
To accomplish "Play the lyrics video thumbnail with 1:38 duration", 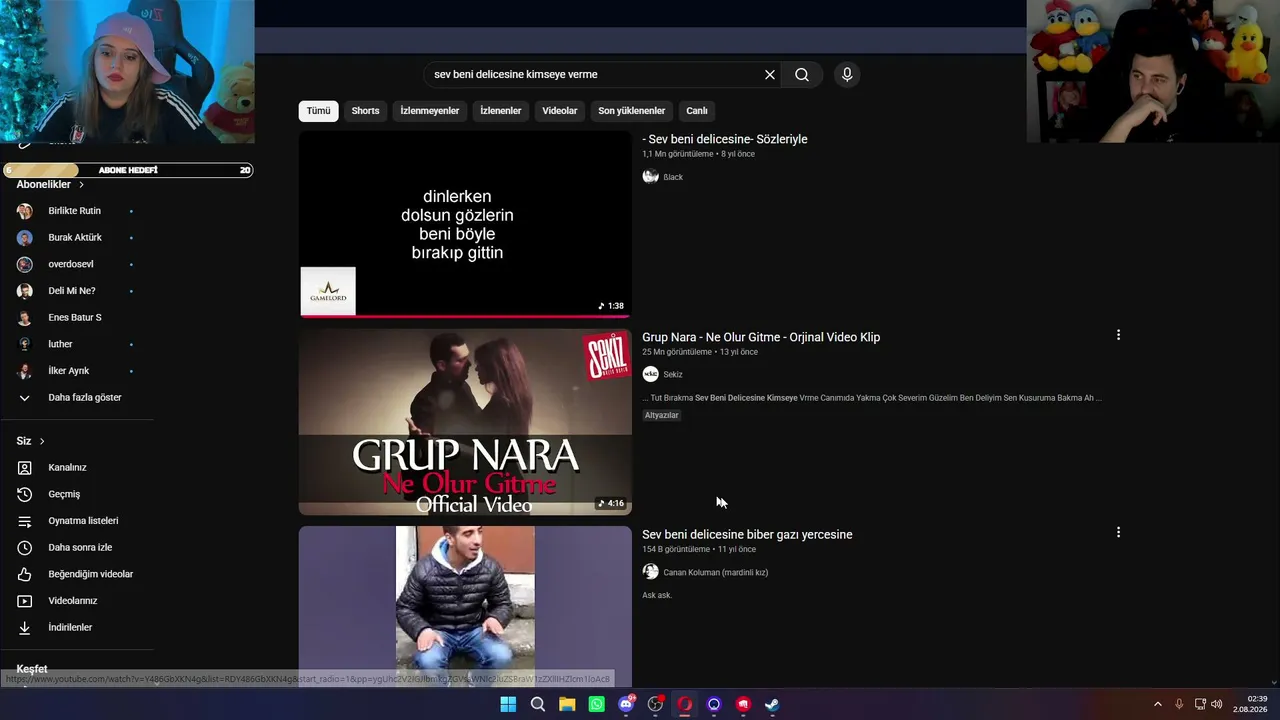I will click(465, 224).
